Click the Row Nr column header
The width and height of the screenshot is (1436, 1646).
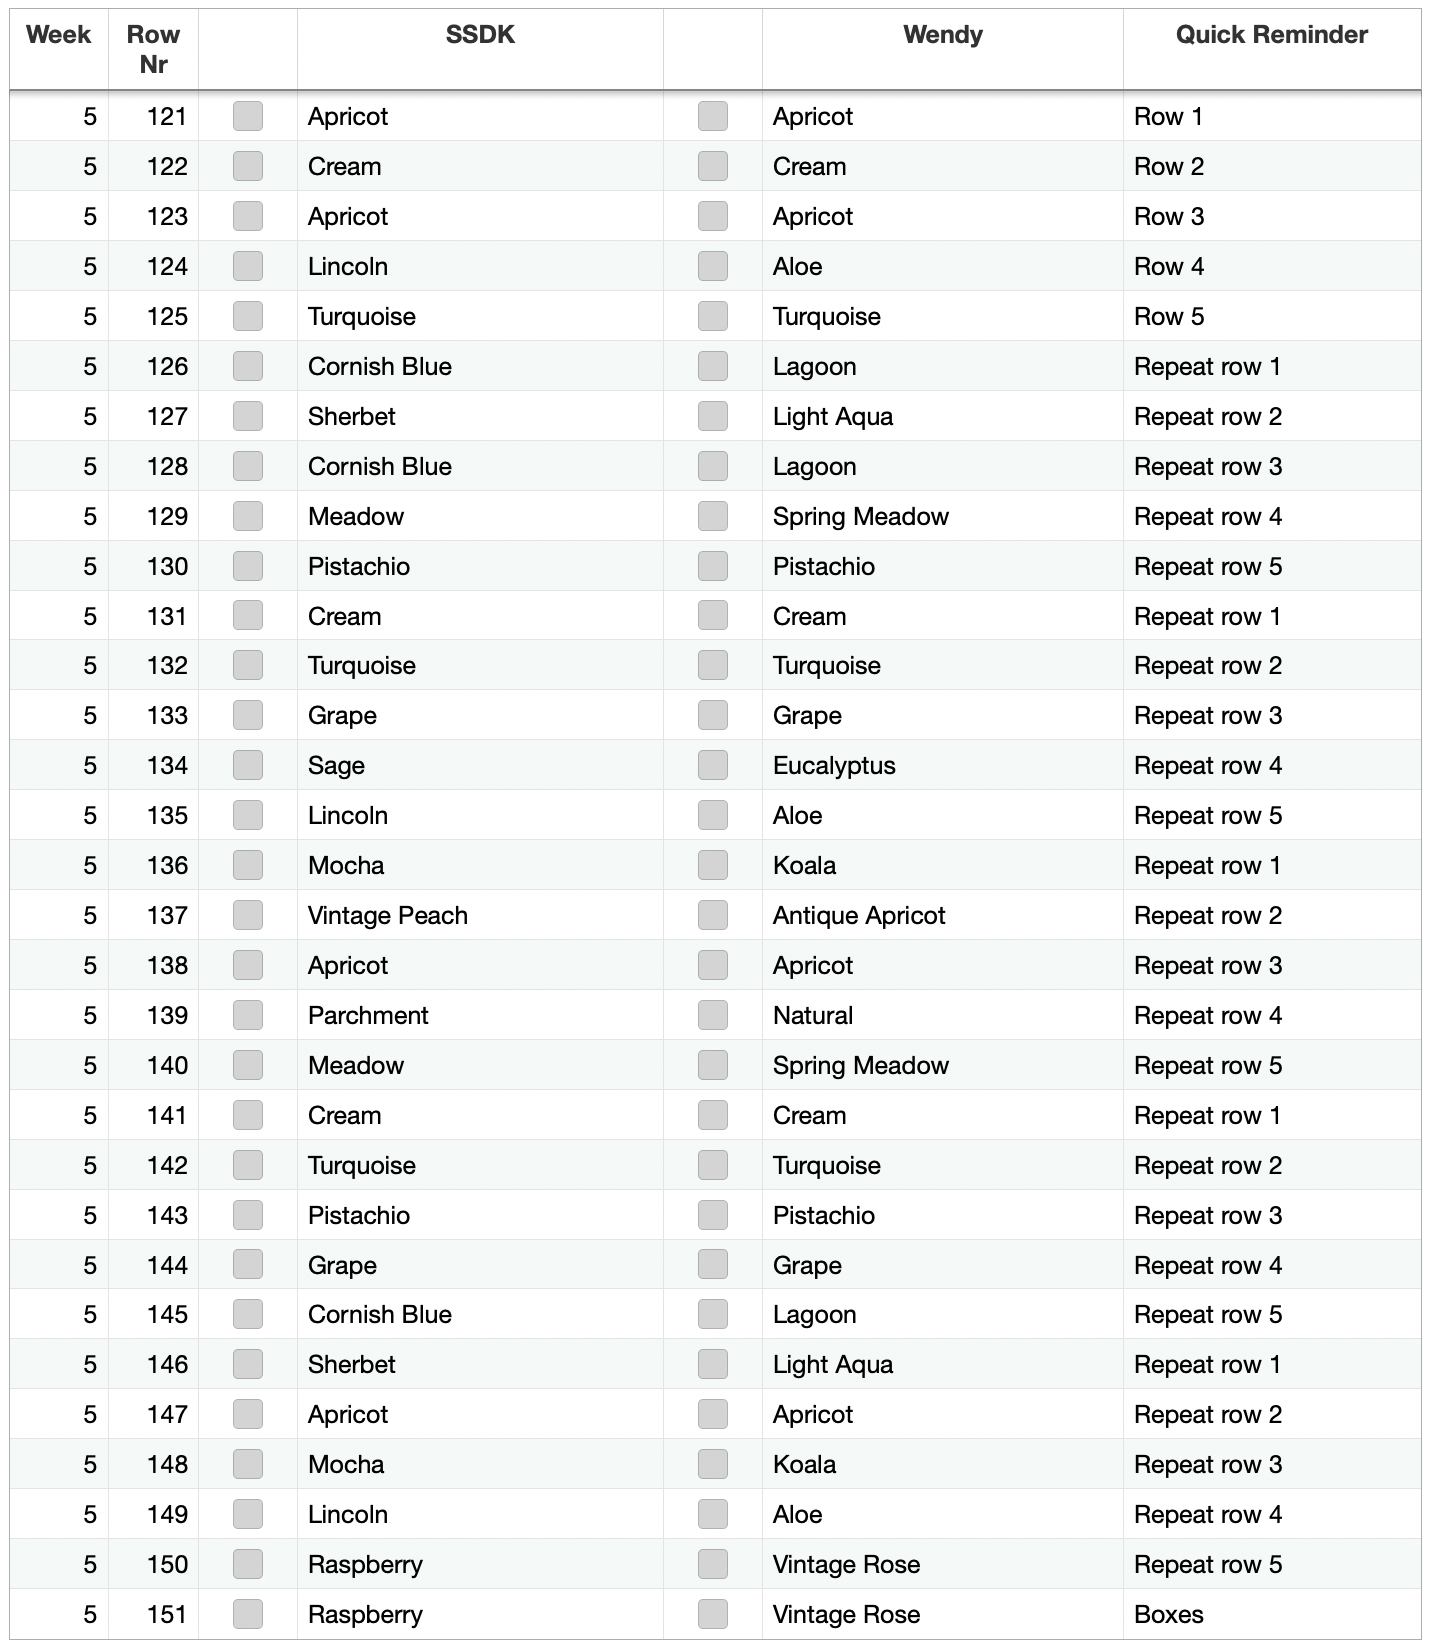pyautogui.click(x=153, y=49)
